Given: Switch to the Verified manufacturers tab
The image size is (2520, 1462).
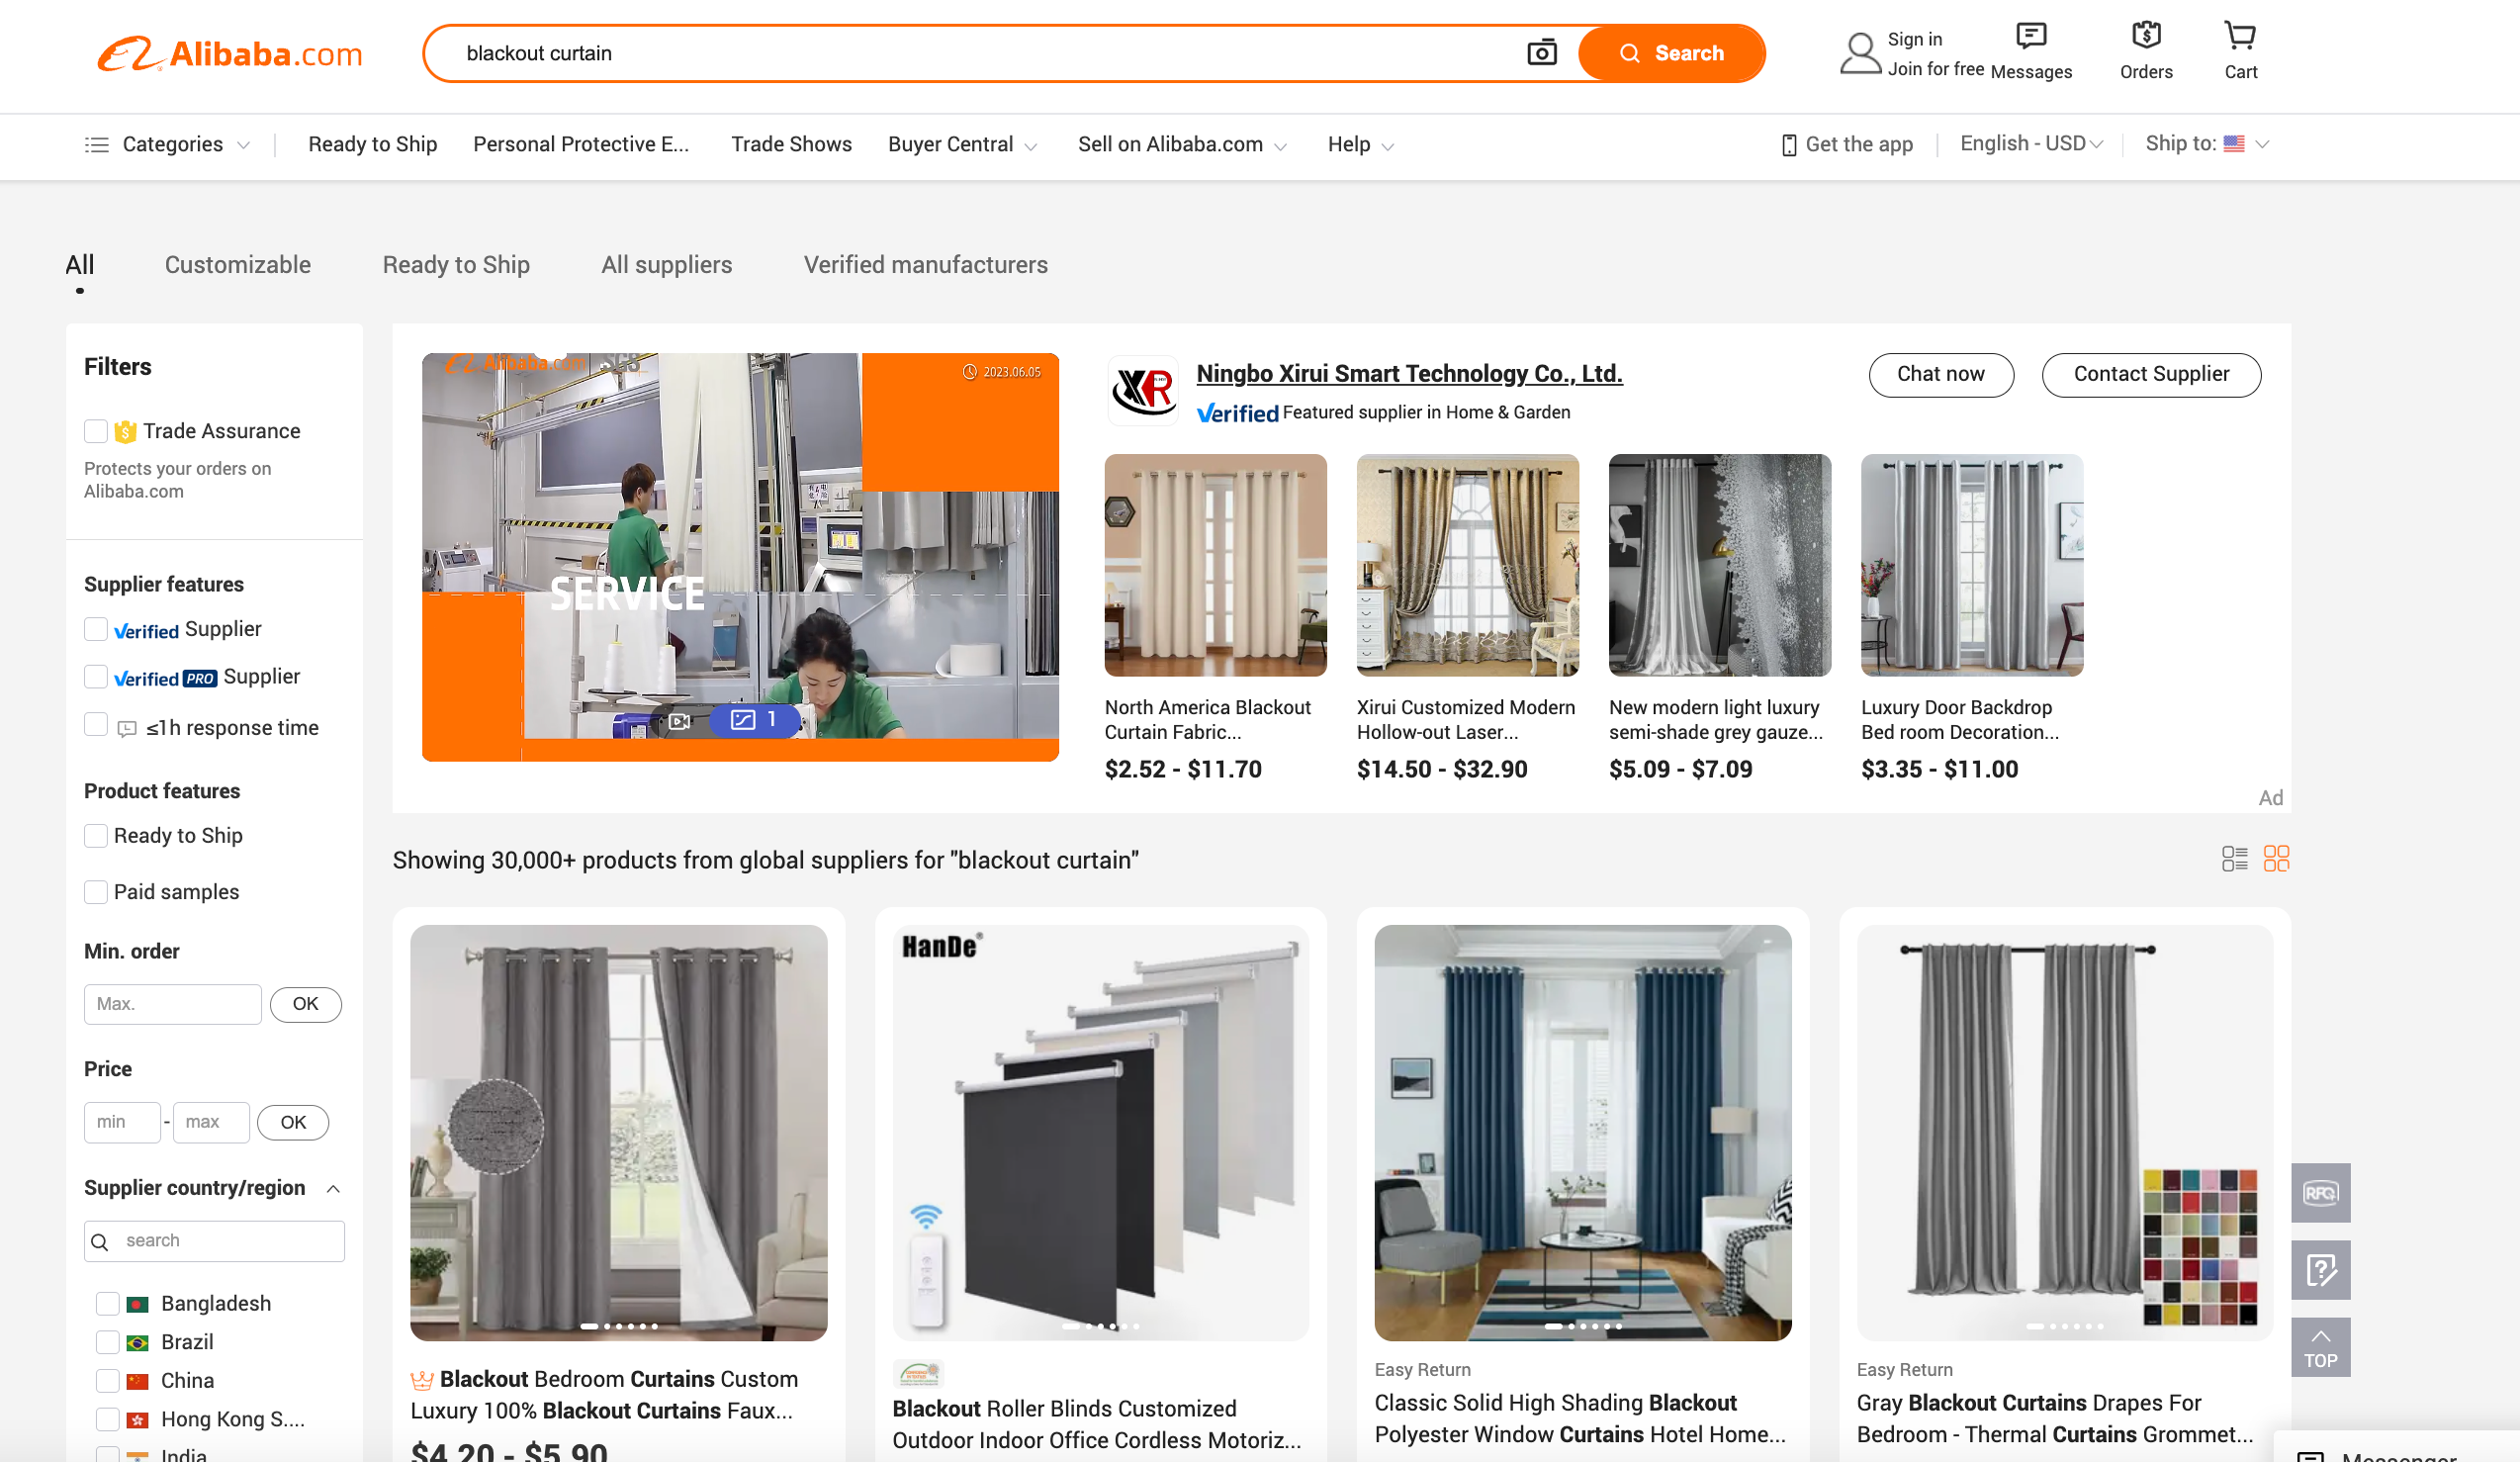Looking at the screenshot, I should [x=925, y=265].
